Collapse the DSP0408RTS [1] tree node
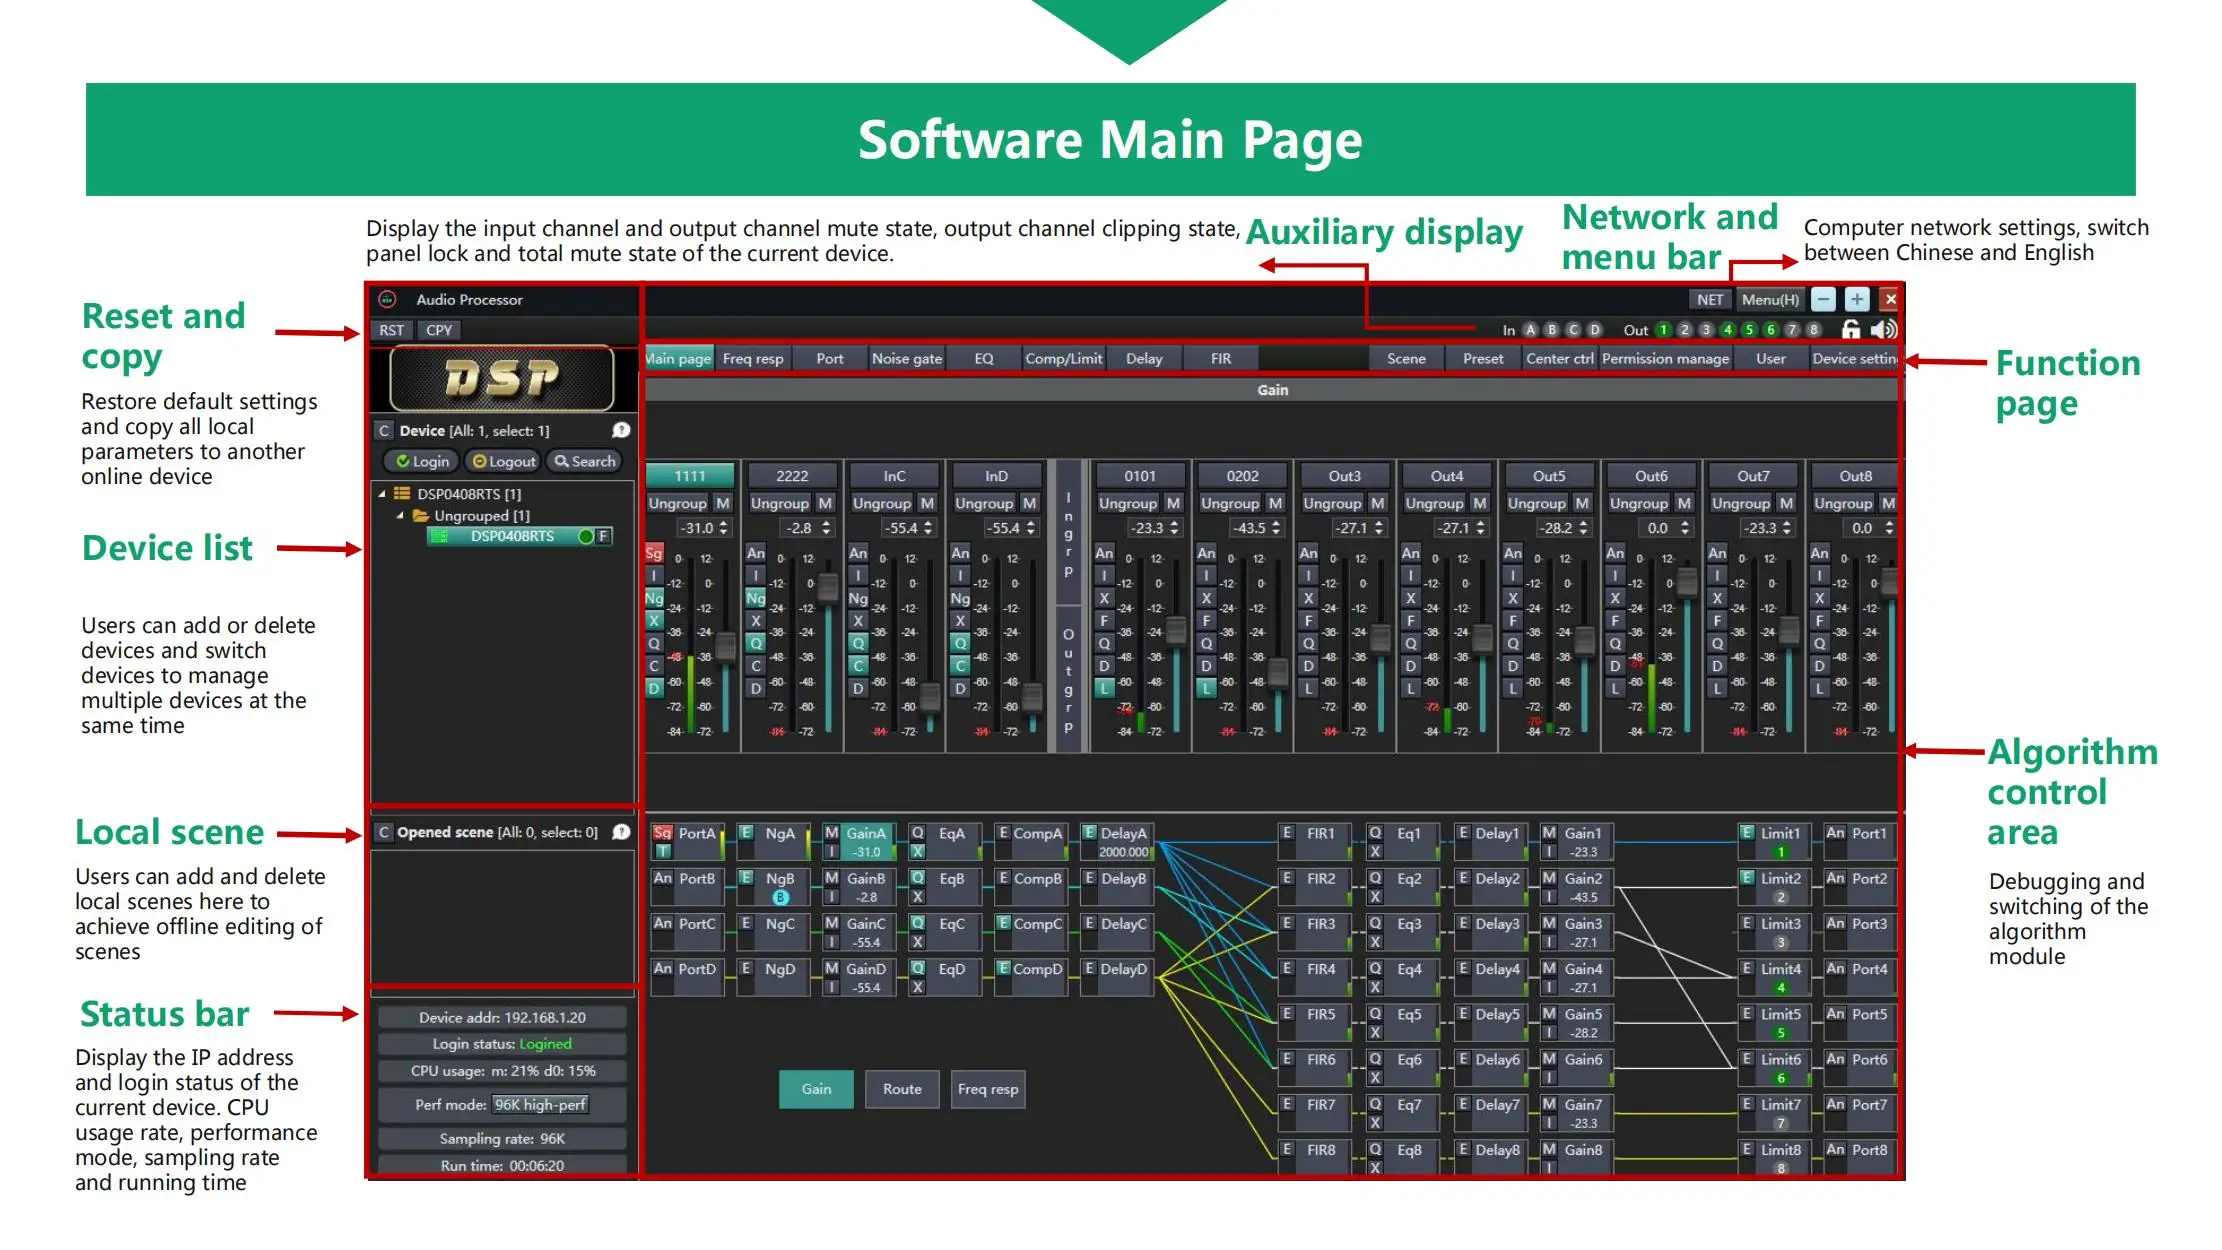Viewport: 2222px width, 1250px height. tap(382, 494)
